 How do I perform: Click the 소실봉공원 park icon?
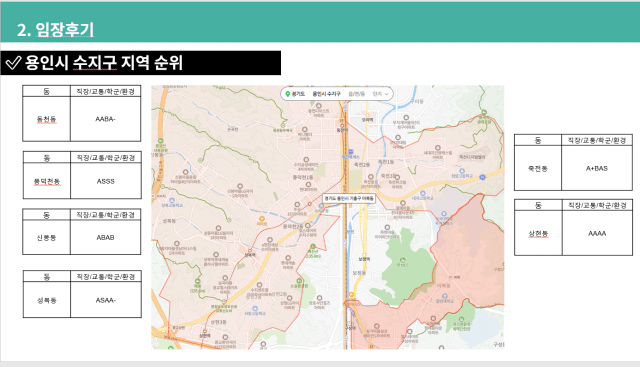pos(299,281)
